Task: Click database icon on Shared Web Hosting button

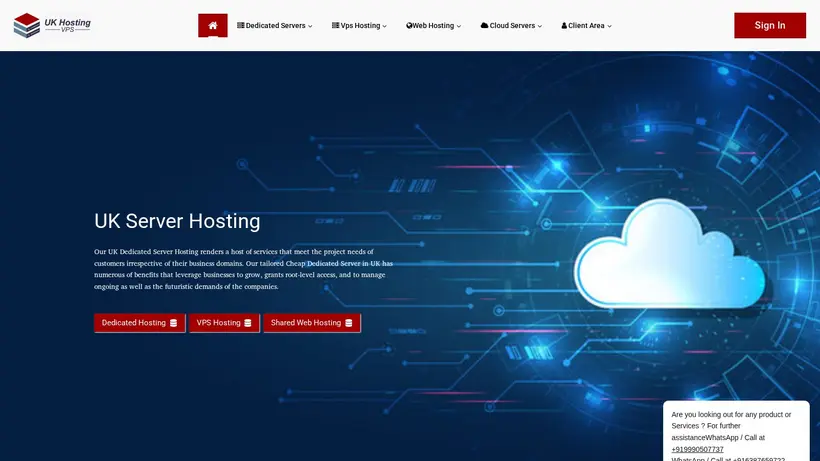Action: pos(349,323)
